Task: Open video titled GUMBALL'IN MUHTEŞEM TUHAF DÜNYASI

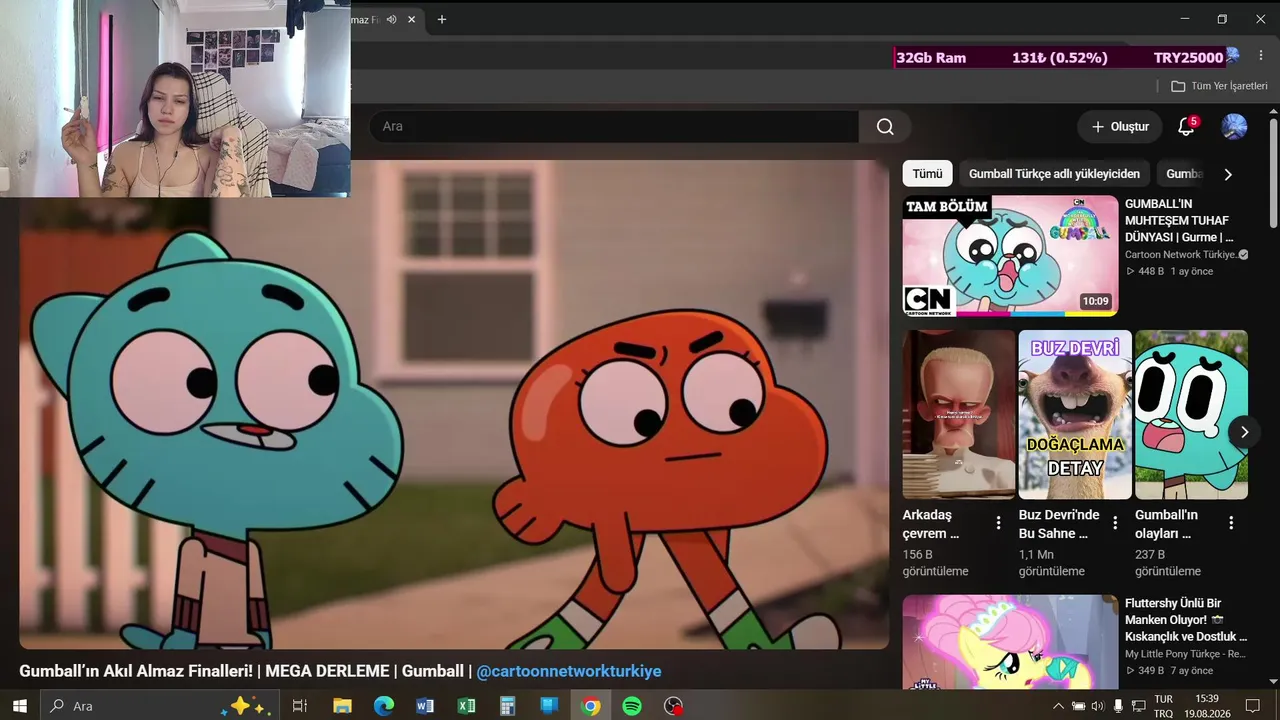Action: click(x=1181, y=220)
